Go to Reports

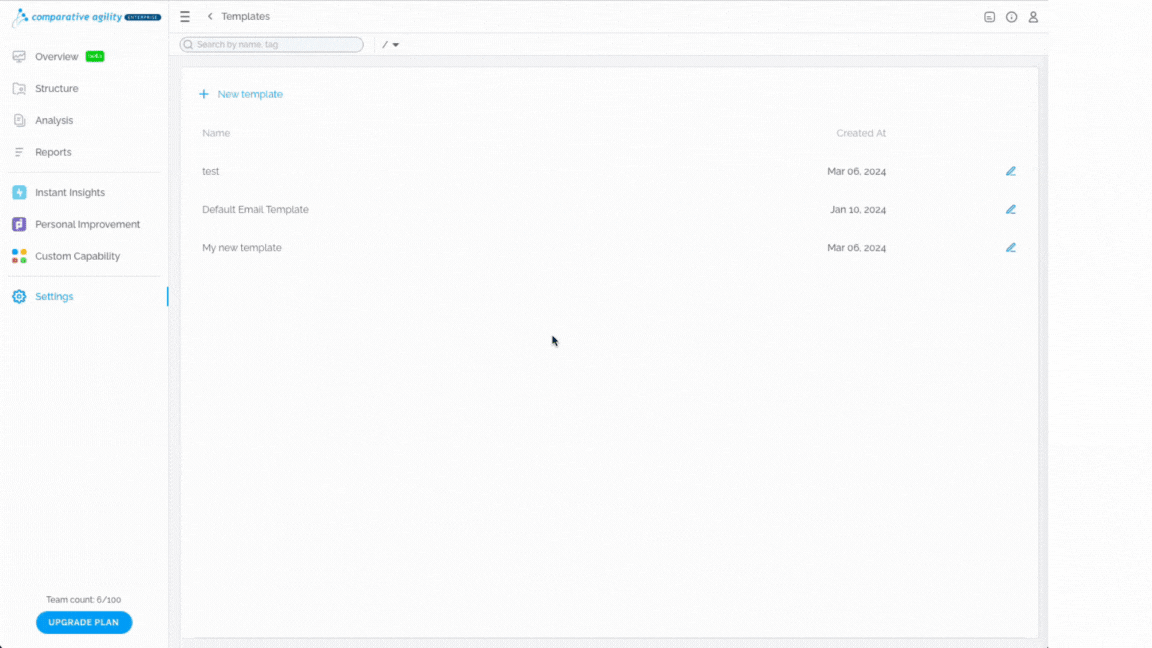click(x=53, y=152)
